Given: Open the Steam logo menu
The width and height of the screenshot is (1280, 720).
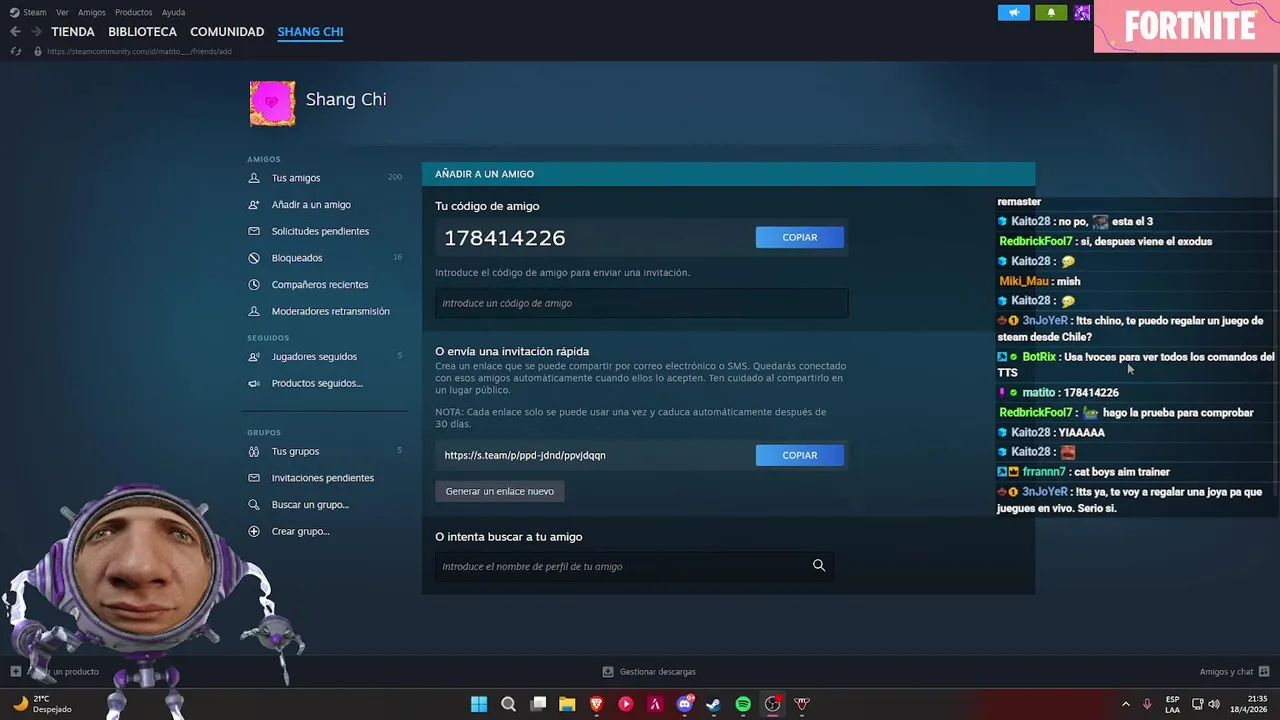Looking at the screenshot, I should click(x=28, y=12).
